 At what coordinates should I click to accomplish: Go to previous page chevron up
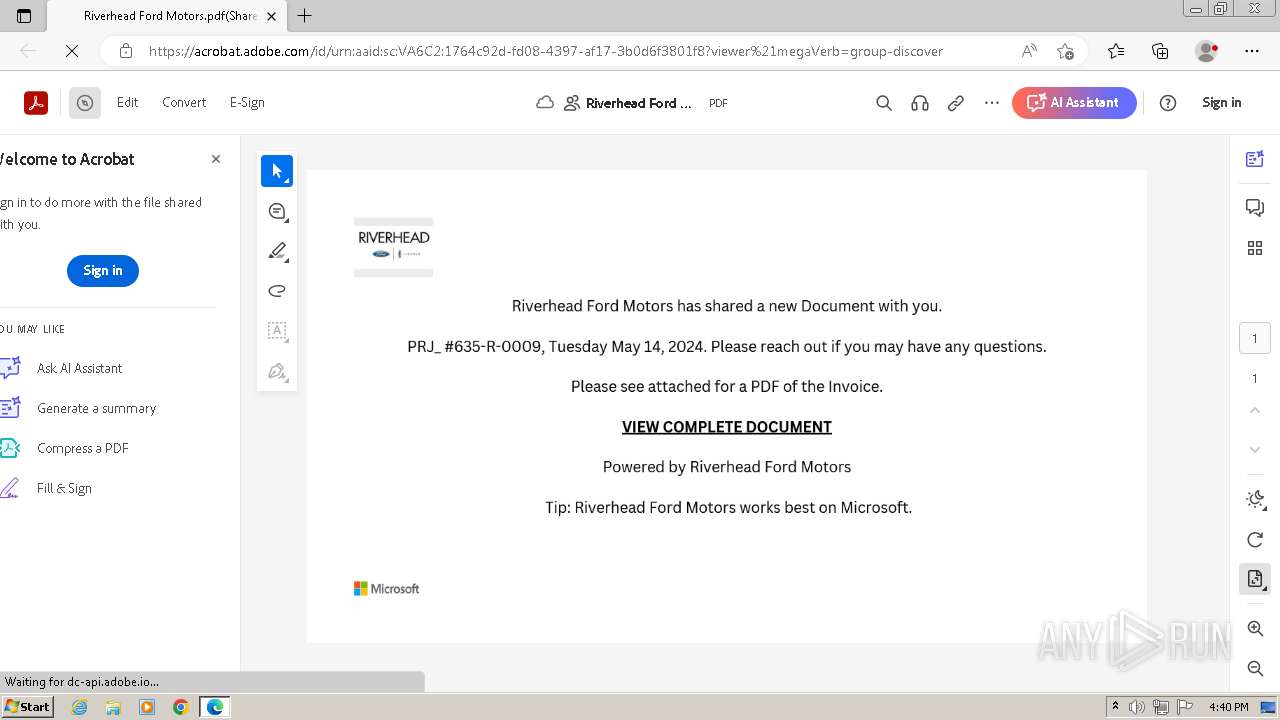1255,410
